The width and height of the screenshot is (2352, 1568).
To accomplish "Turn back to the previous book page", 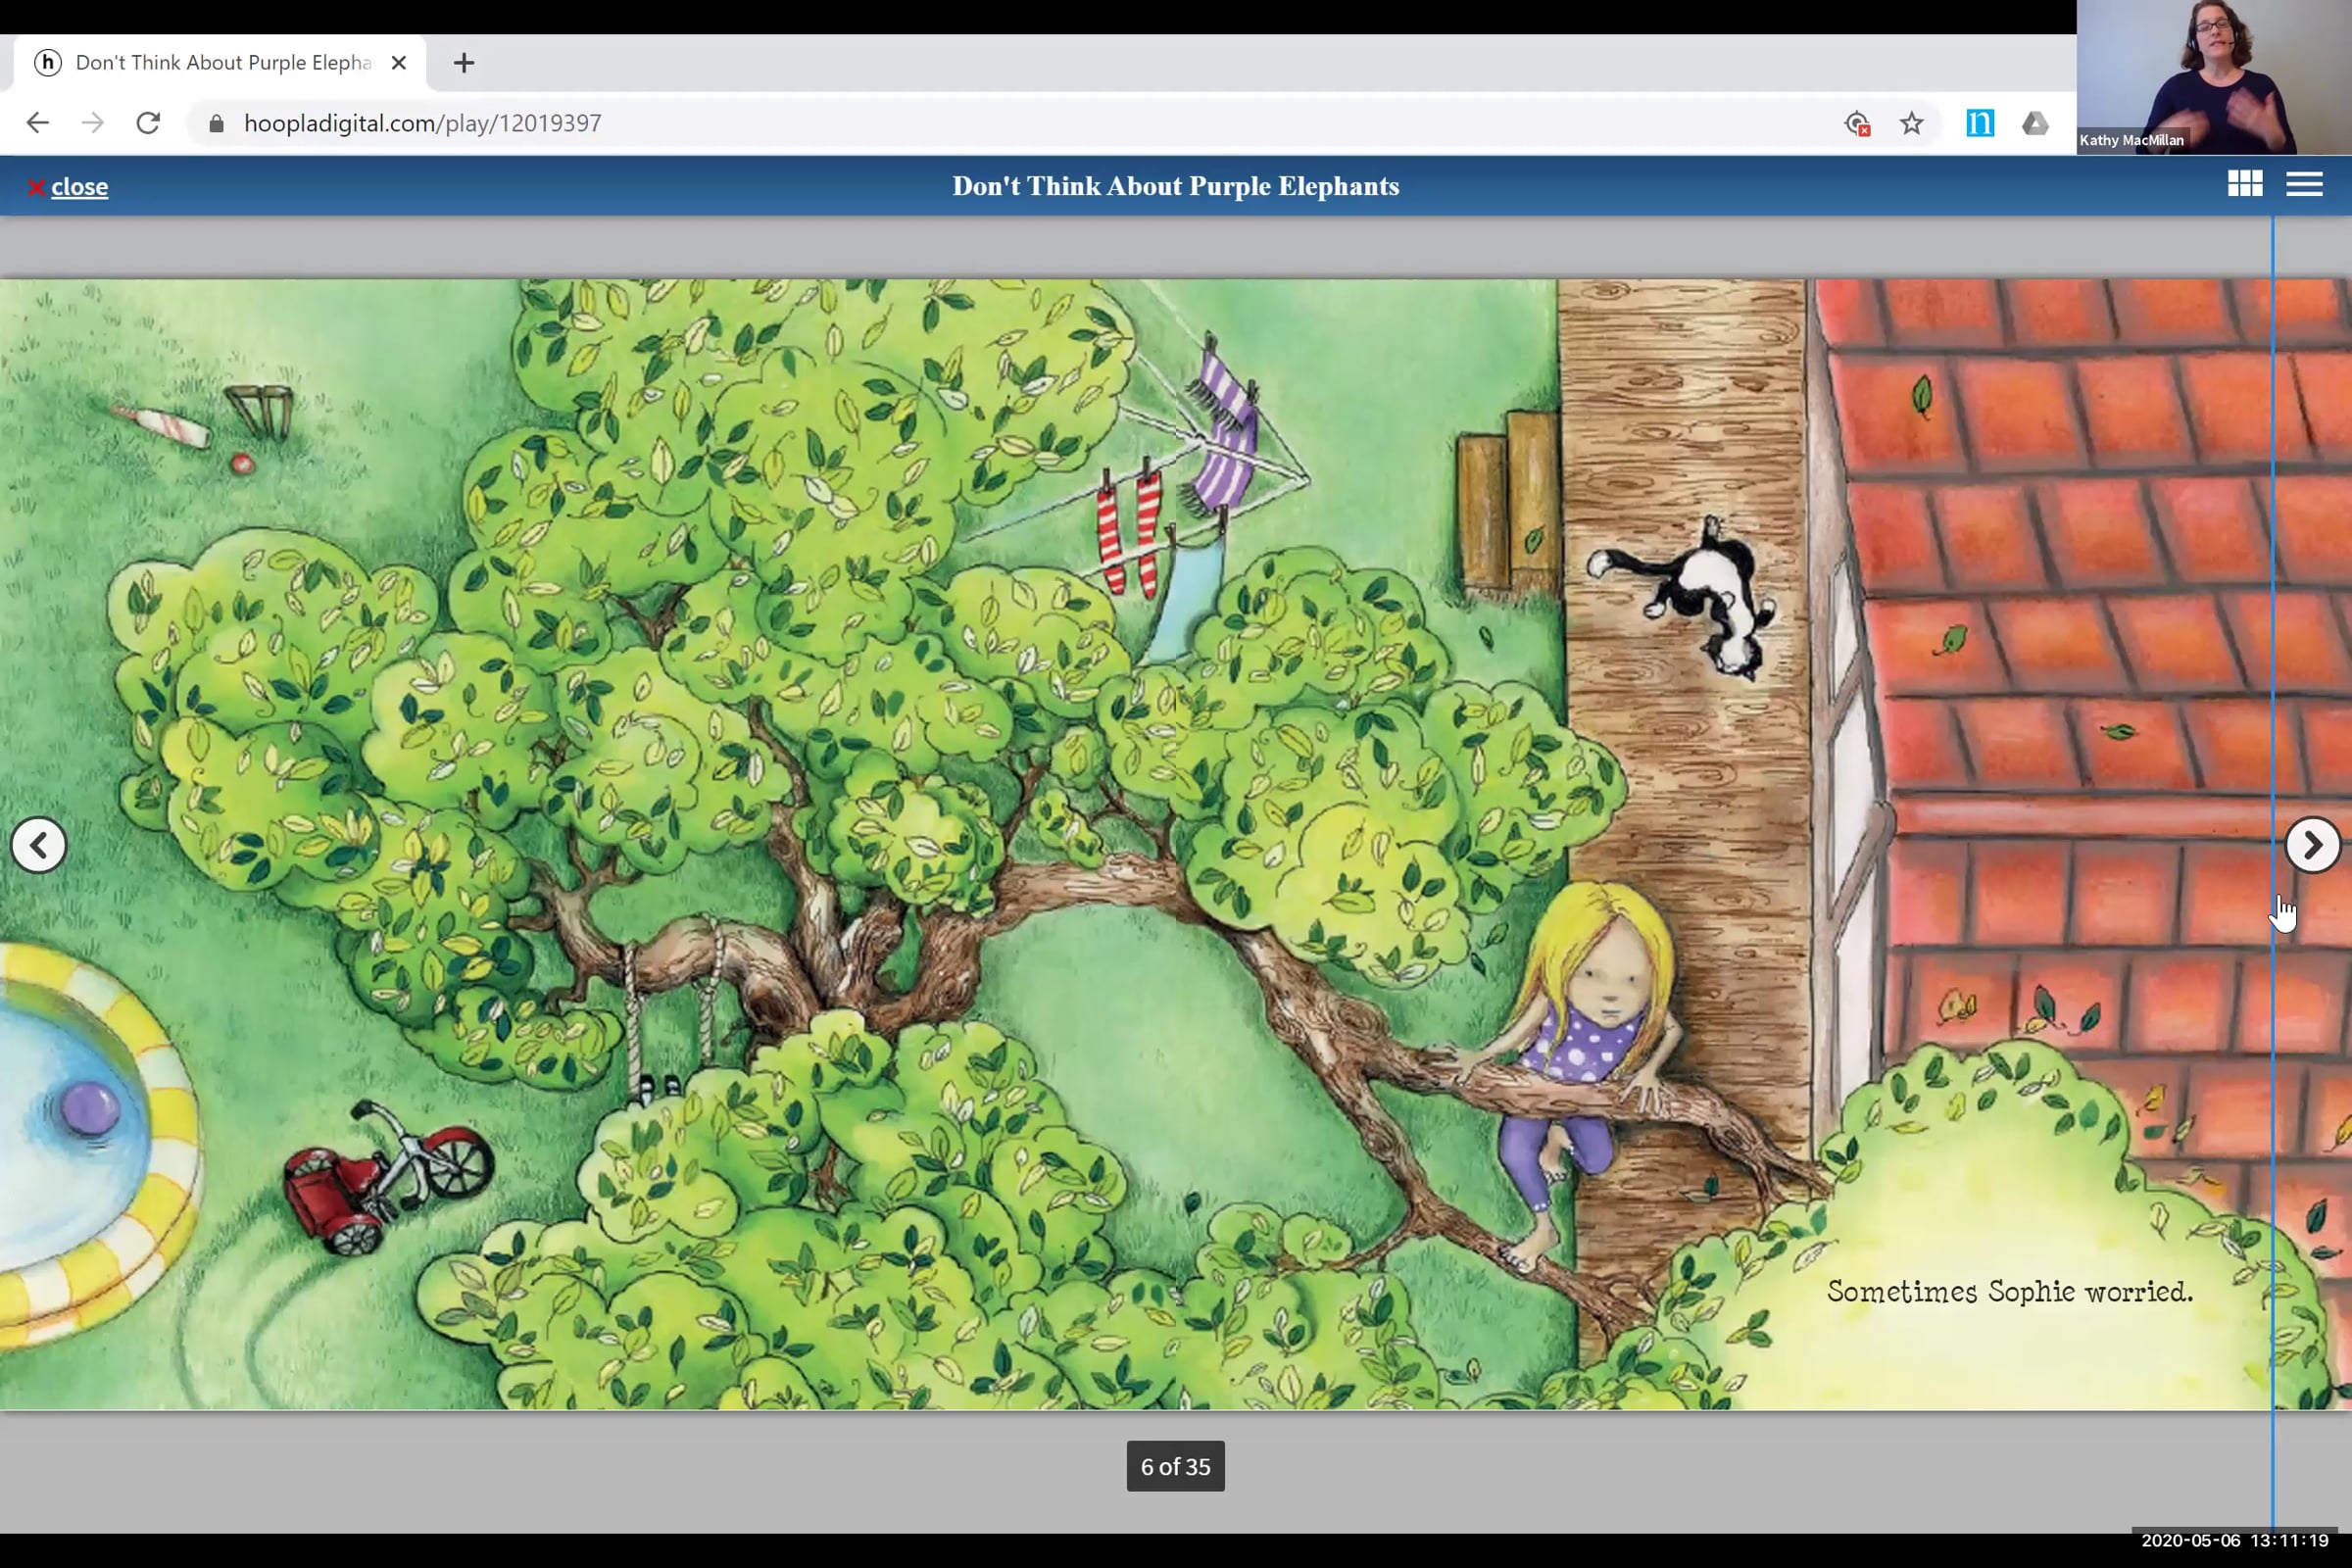I will pyautogui.click(x=38, y=845).
